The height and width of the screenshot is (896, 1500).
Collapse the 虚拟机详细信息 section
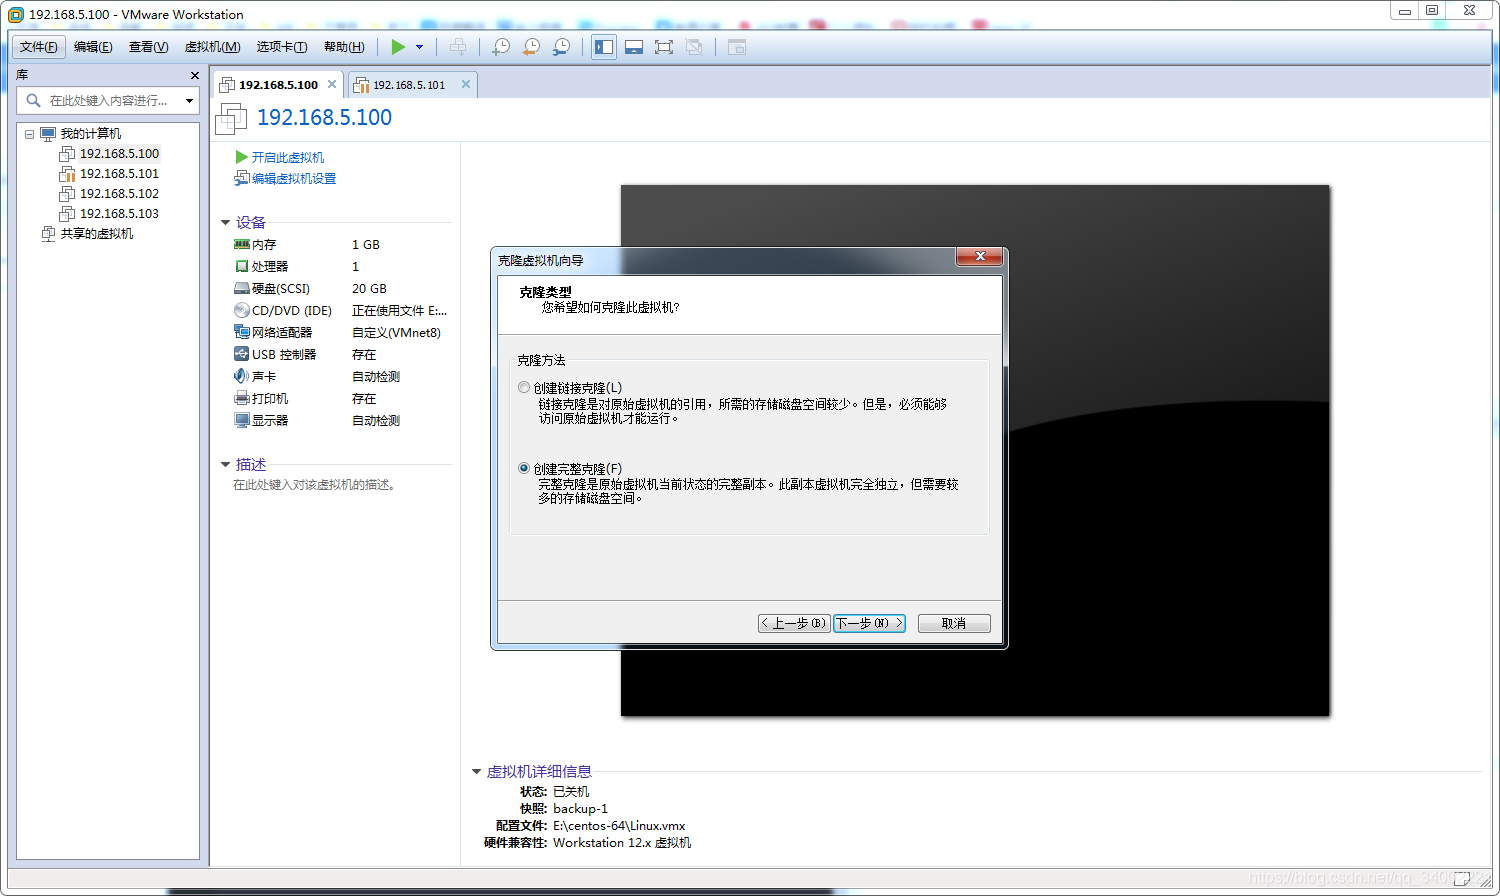point(477,771)
